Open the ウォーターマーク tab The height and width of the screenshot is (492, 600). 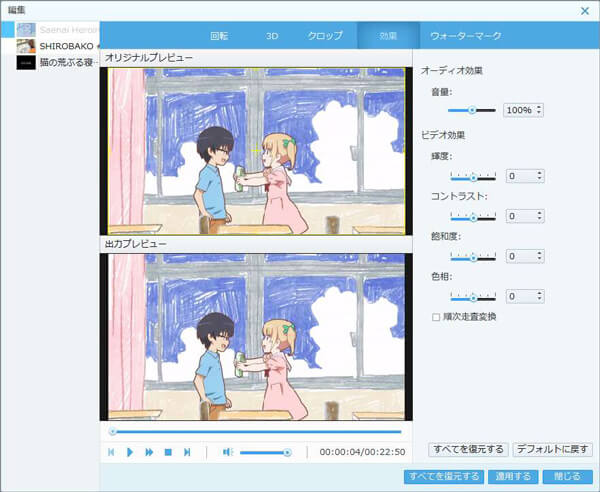tap(465, 36)
